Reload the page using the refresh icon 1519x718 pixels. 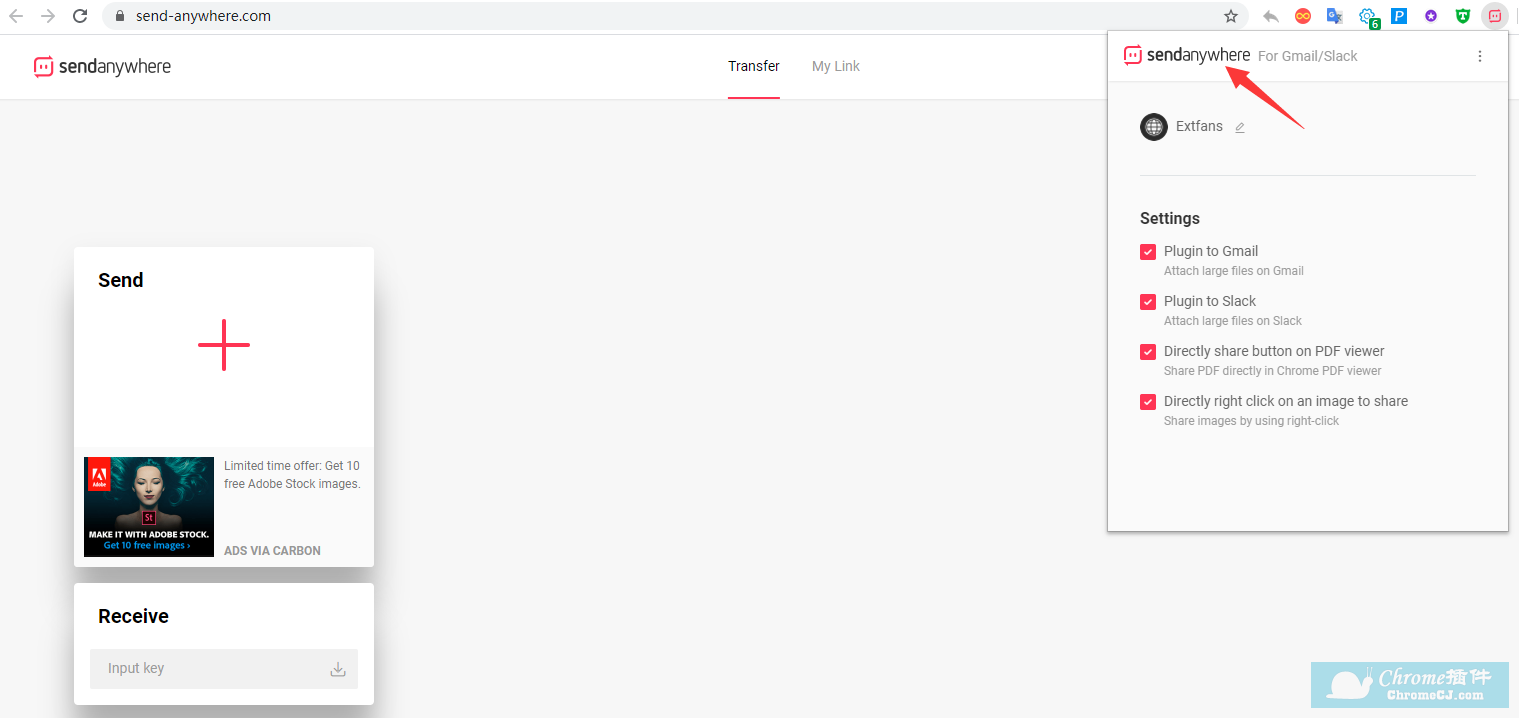[80, 16]
